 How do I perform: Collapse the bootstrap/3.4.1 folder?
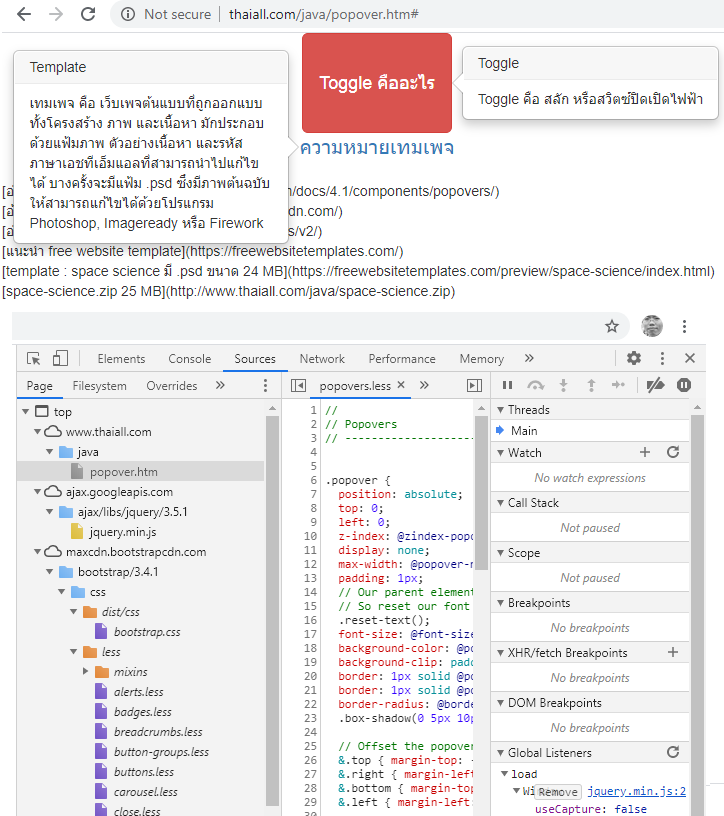point(52,572)
